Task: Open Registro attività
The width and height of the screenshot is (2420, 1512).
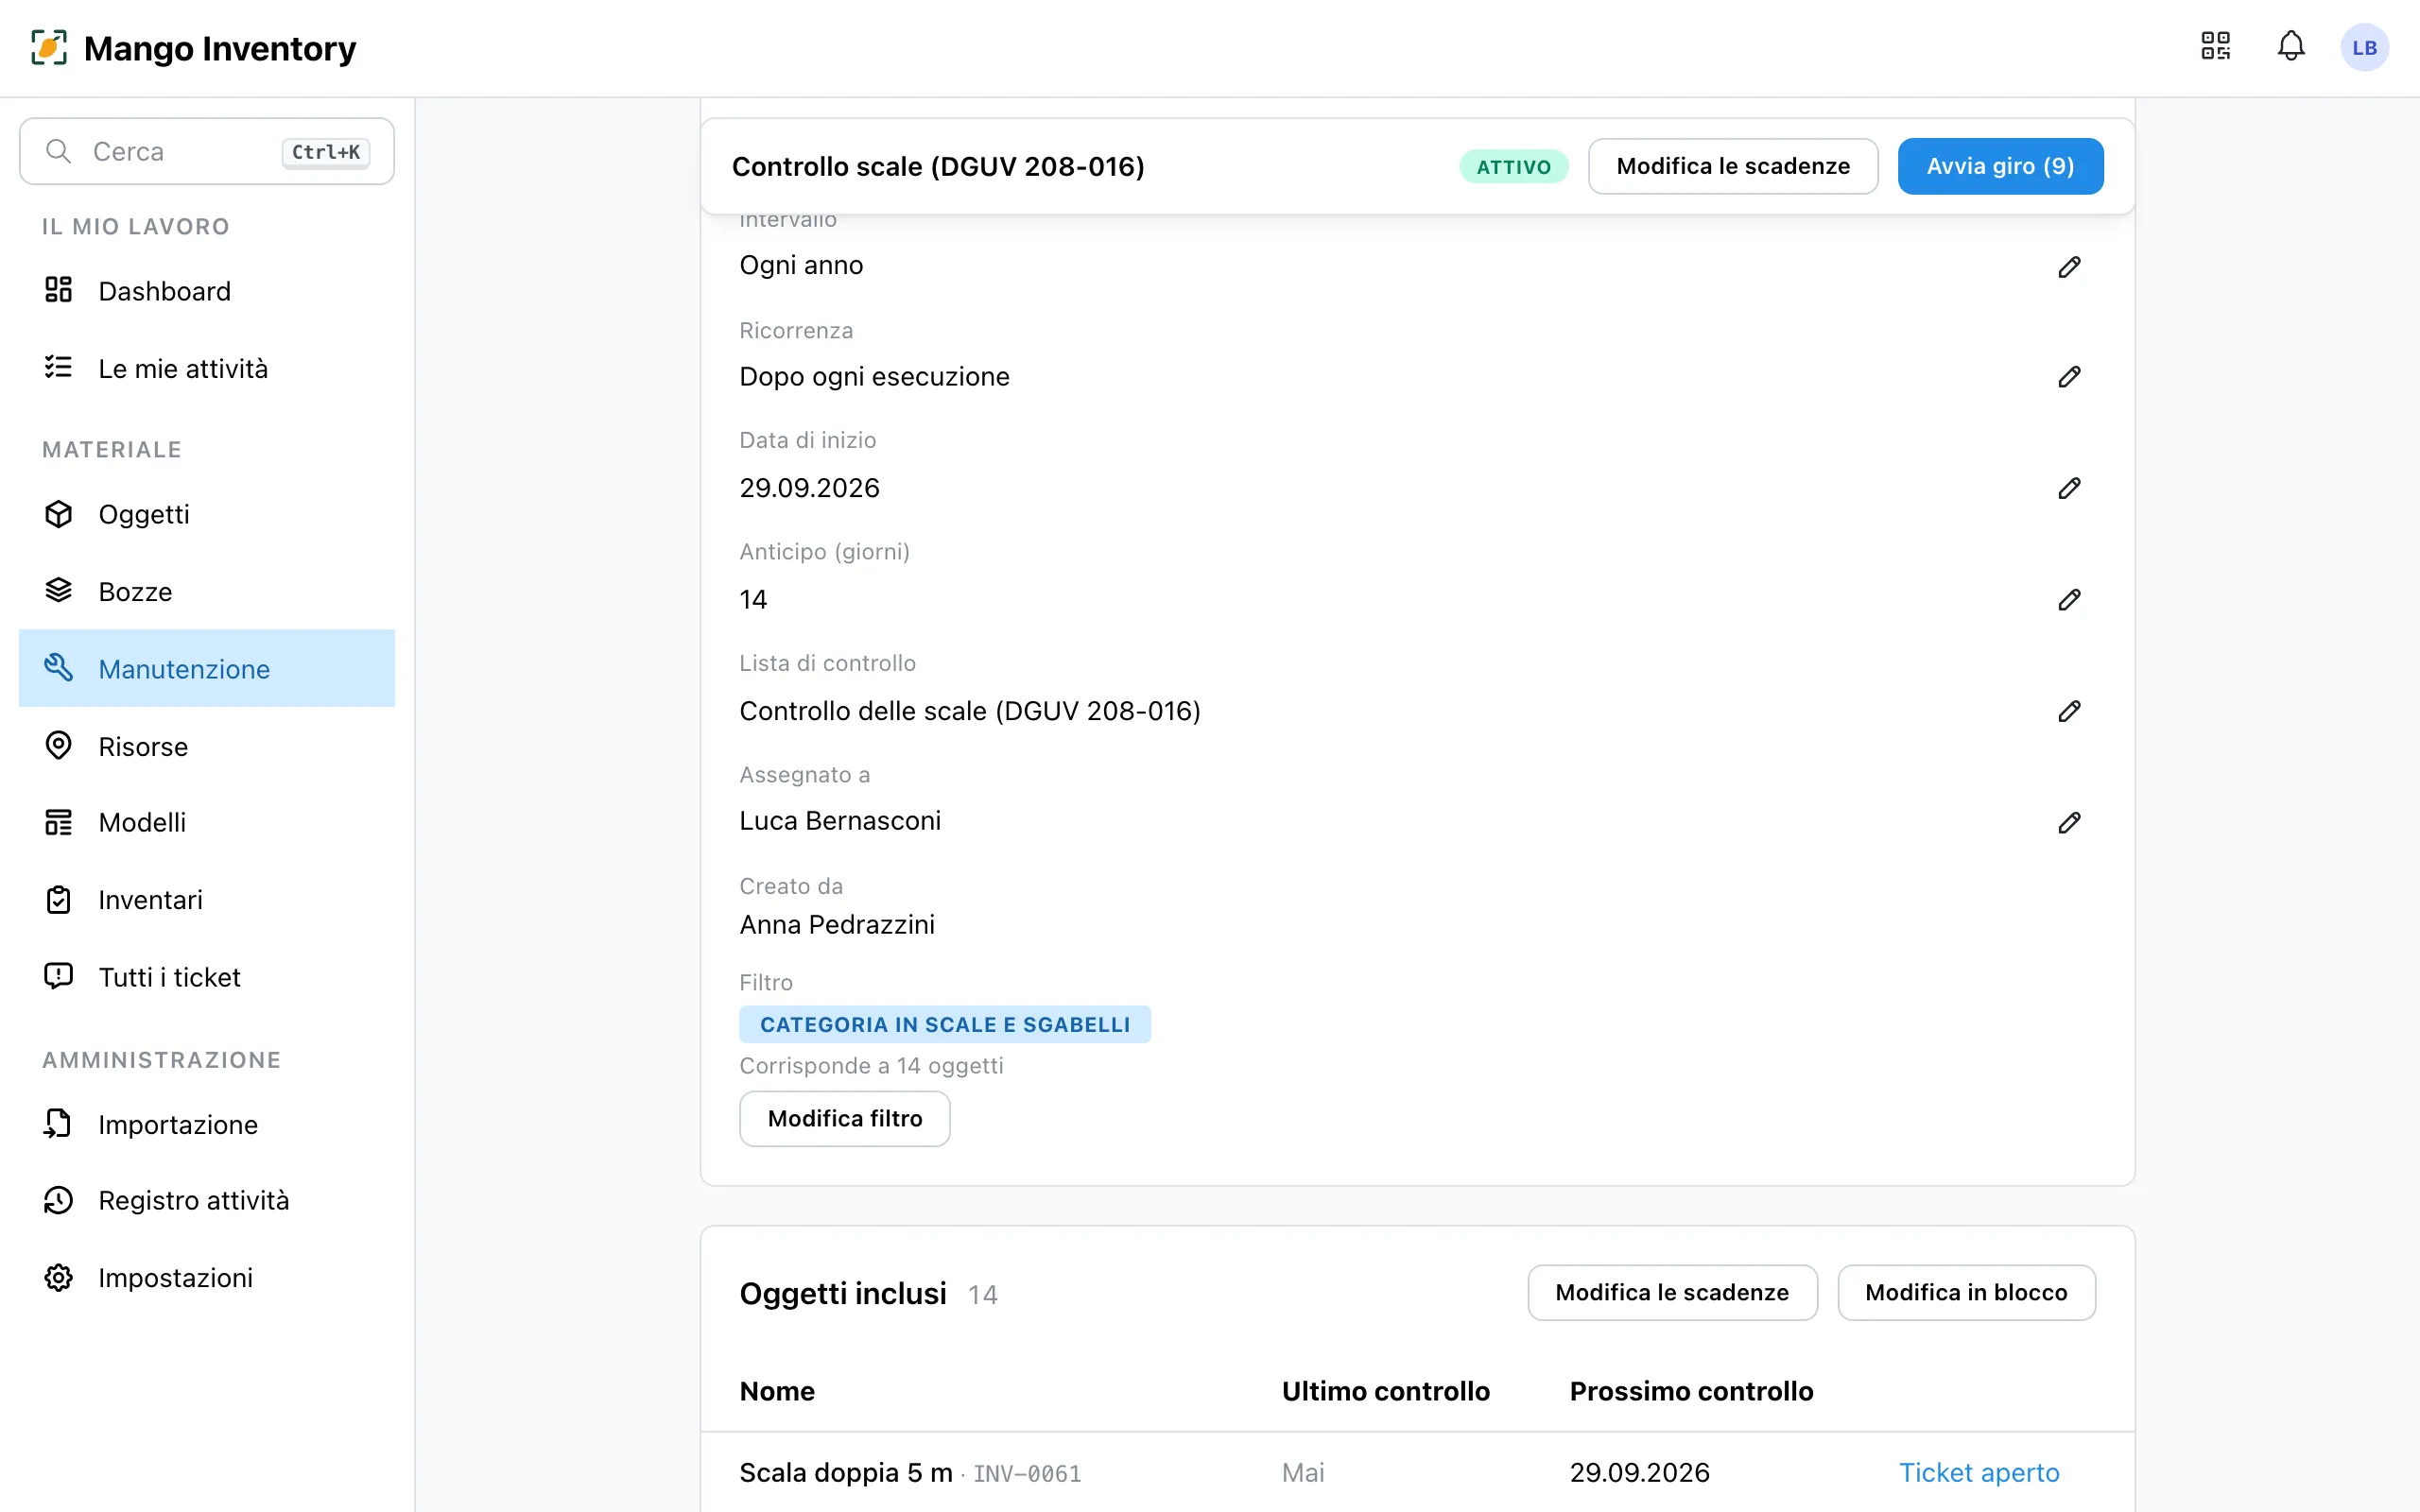Action: coord(207,1200)
